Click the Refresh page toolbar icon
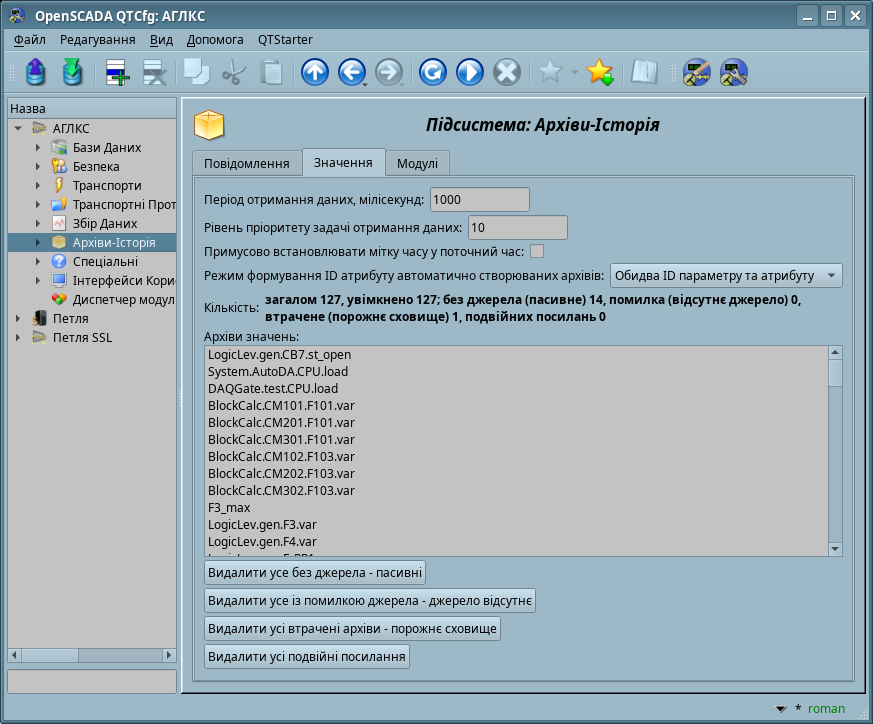Image resolution: width=873 pixels, height=724 pixels. (x=432, y=72)
